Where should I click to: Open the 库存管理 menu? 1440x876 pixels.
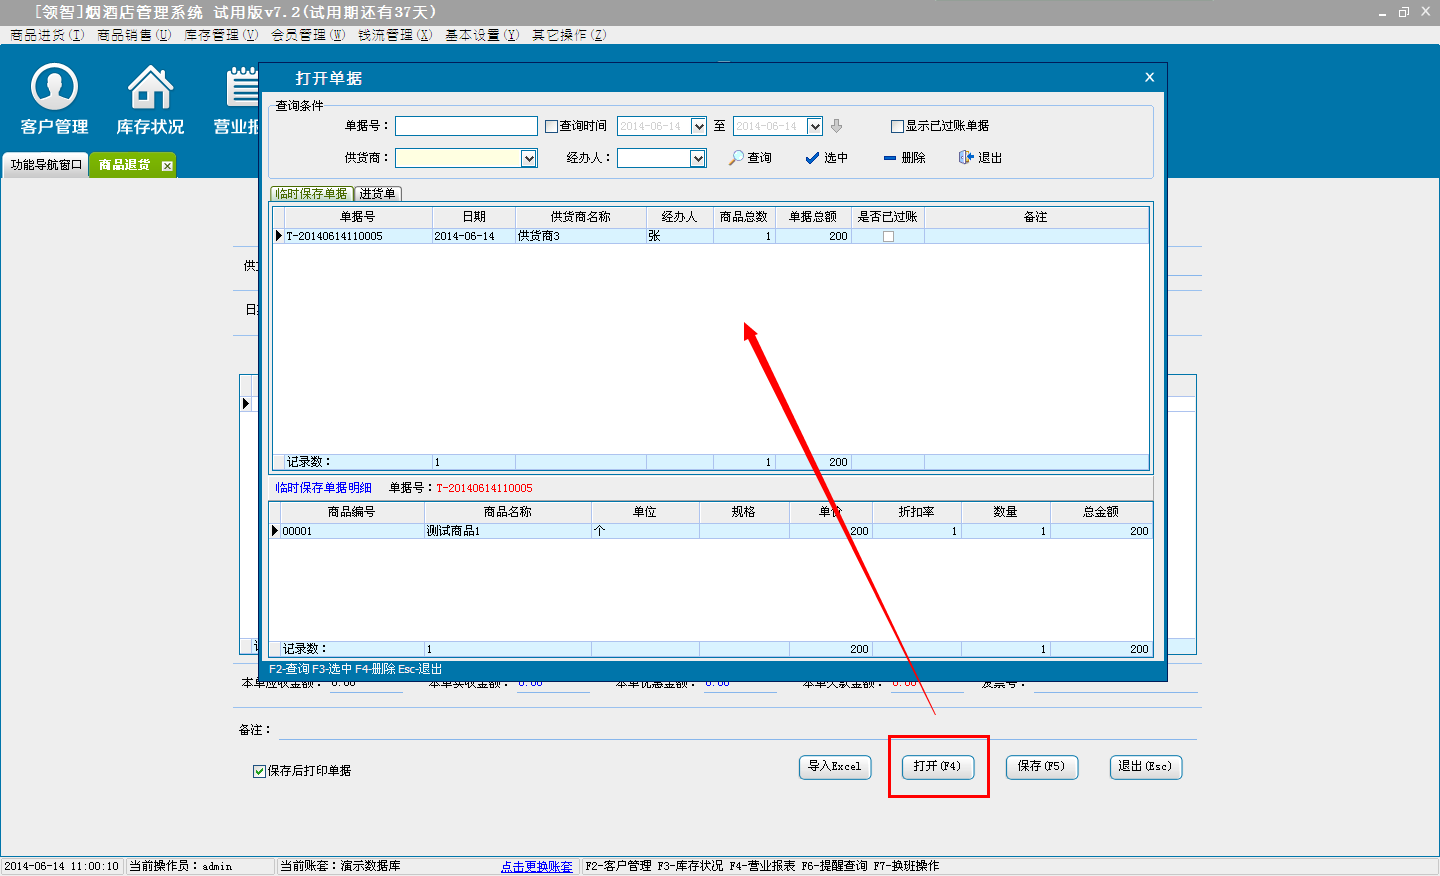click(220, 35)
